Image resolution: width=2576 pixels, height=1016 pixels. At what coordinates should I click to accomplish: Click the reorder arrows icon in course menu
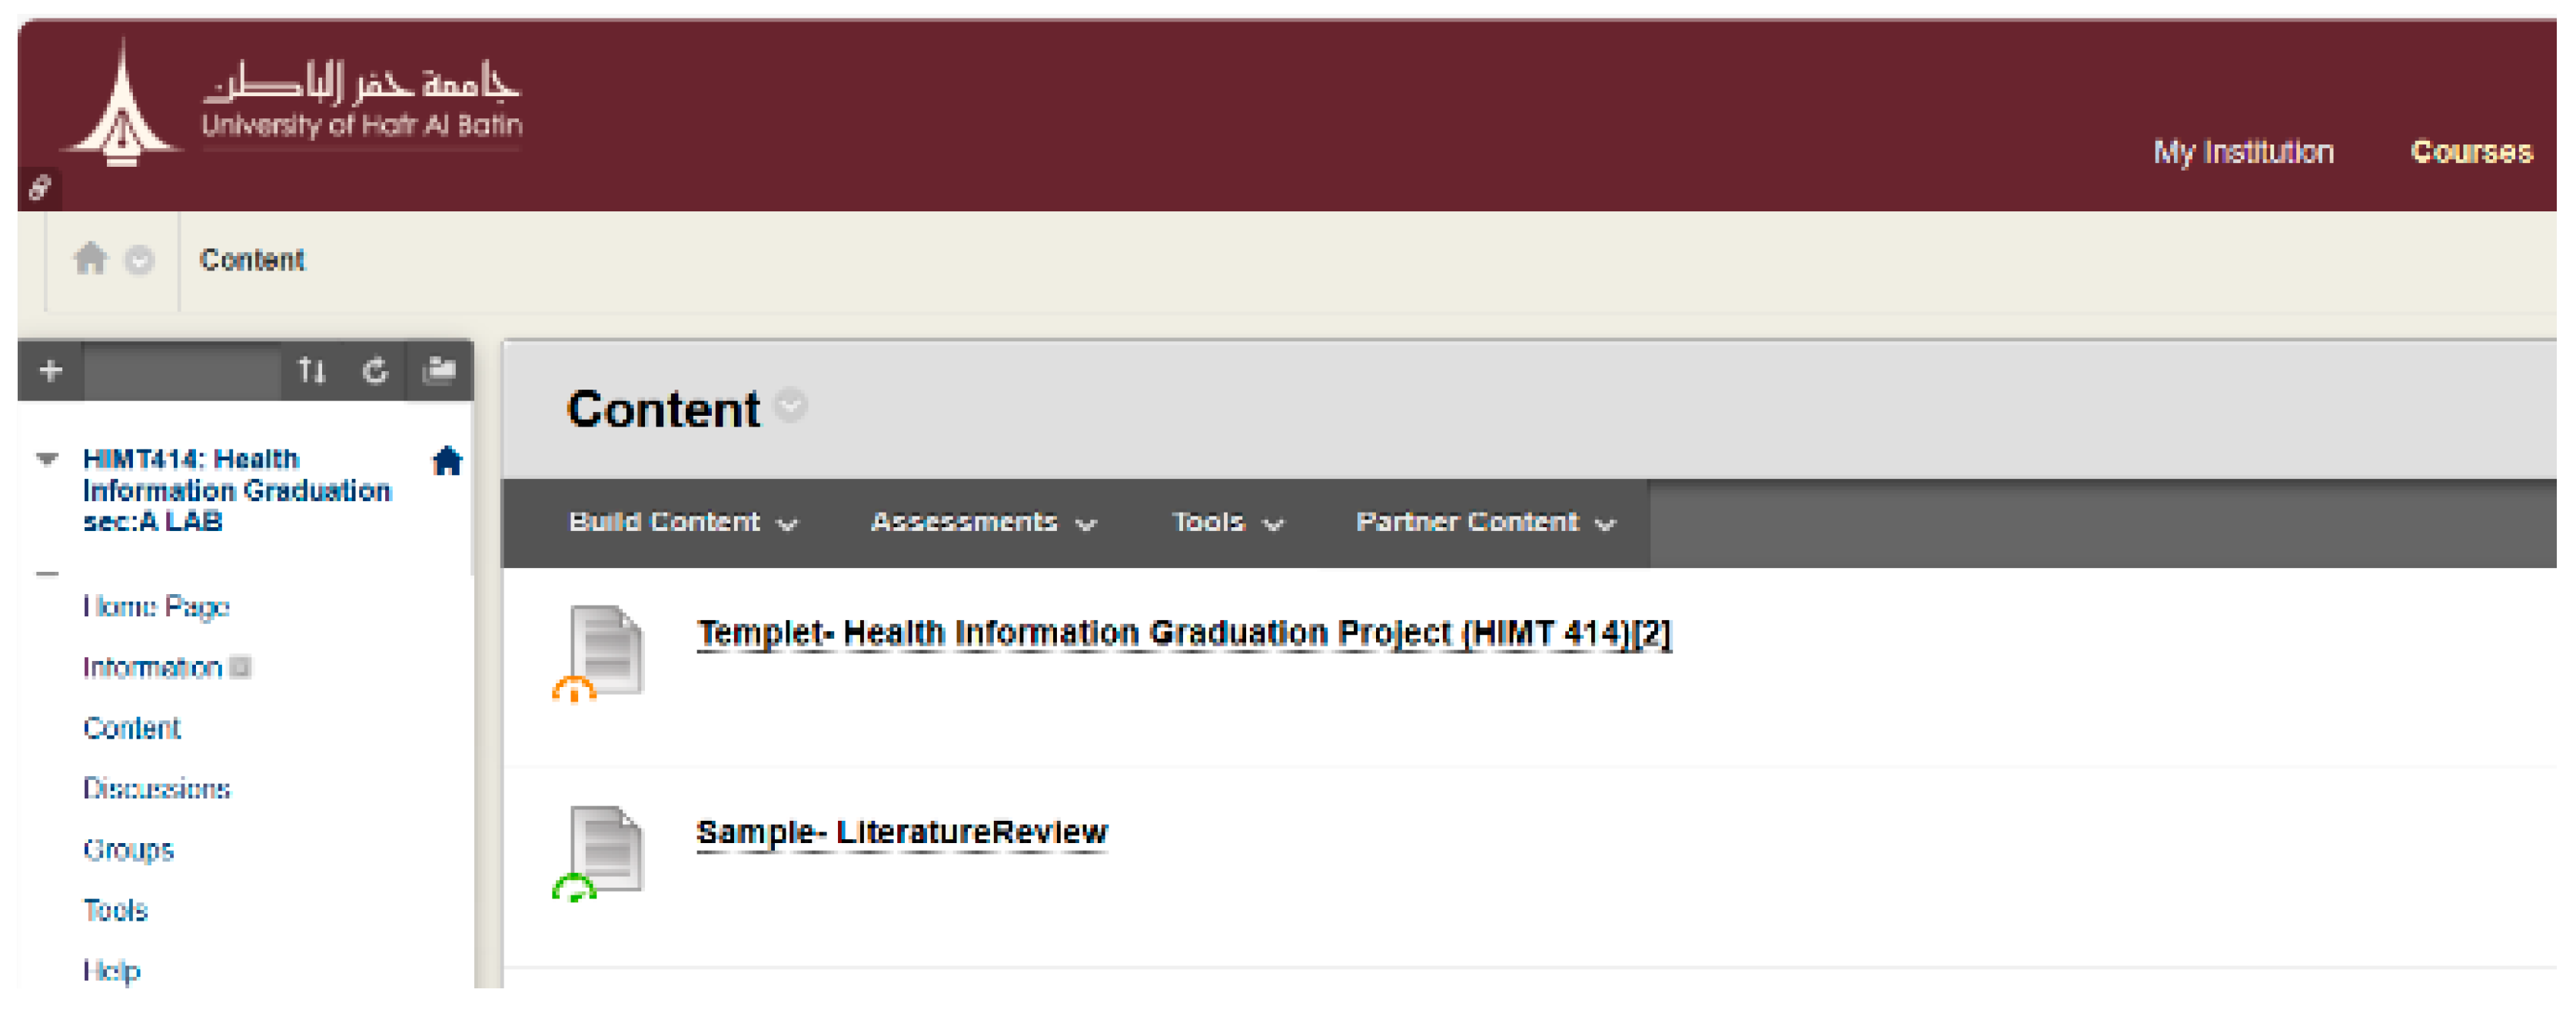tap(312, 371)
